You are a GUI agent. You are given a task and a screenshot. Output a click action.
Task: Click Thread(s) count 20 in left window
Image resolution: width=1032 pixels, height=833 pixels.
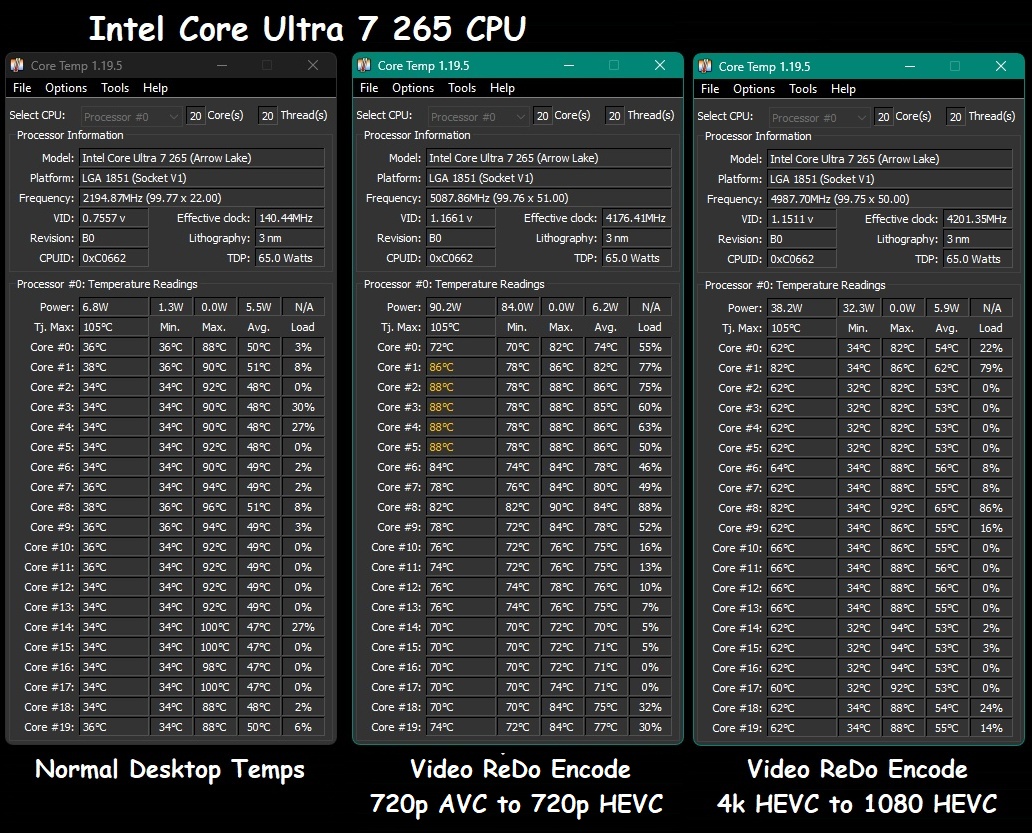pos(267,116)
